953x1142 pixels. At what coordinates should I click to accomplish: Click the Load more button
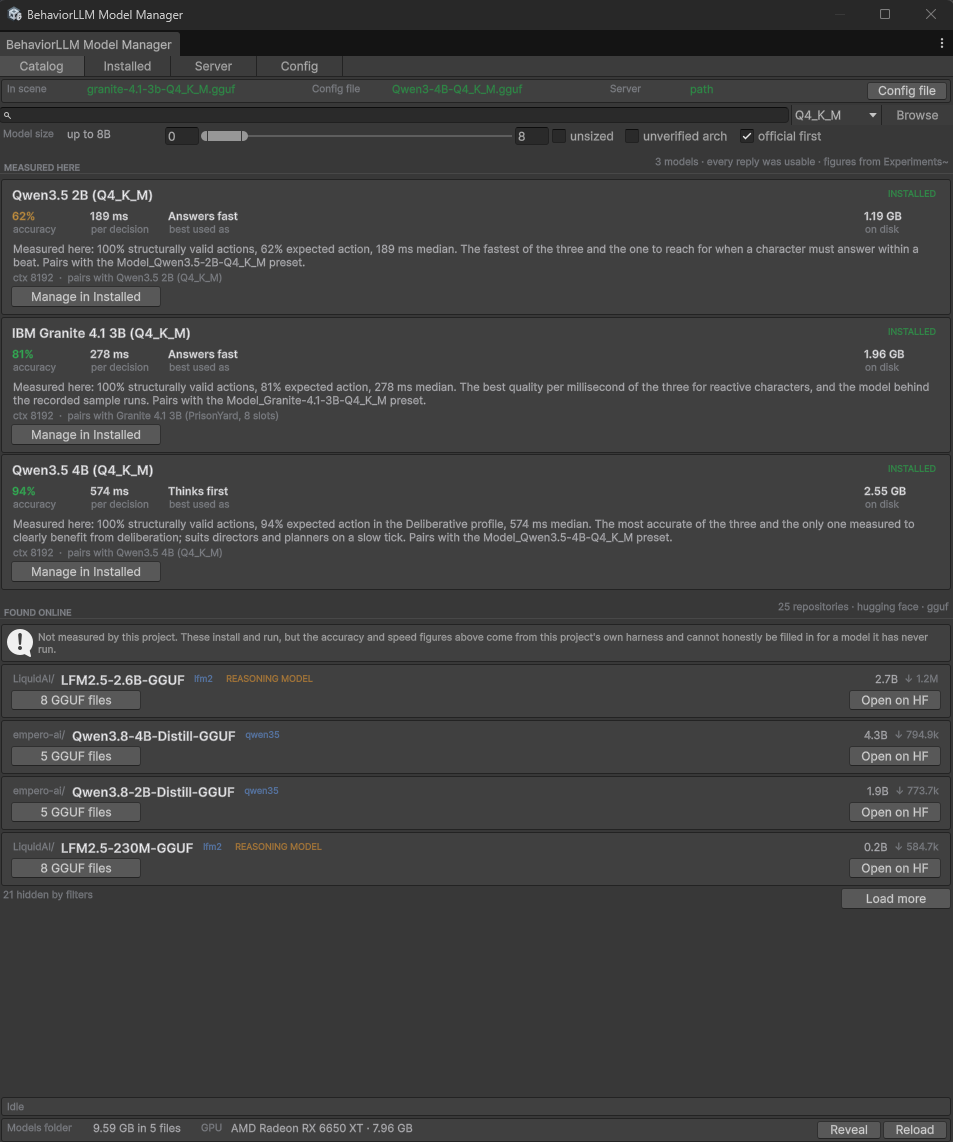pos(895,899)
